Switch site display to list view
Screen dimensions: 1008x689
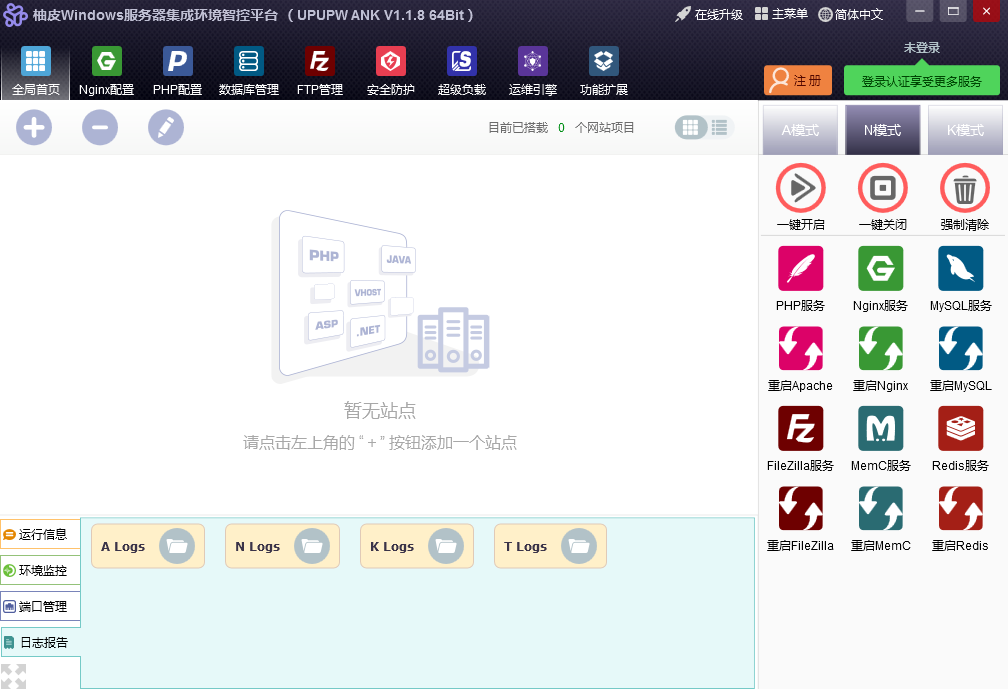[x=720, y=127]
